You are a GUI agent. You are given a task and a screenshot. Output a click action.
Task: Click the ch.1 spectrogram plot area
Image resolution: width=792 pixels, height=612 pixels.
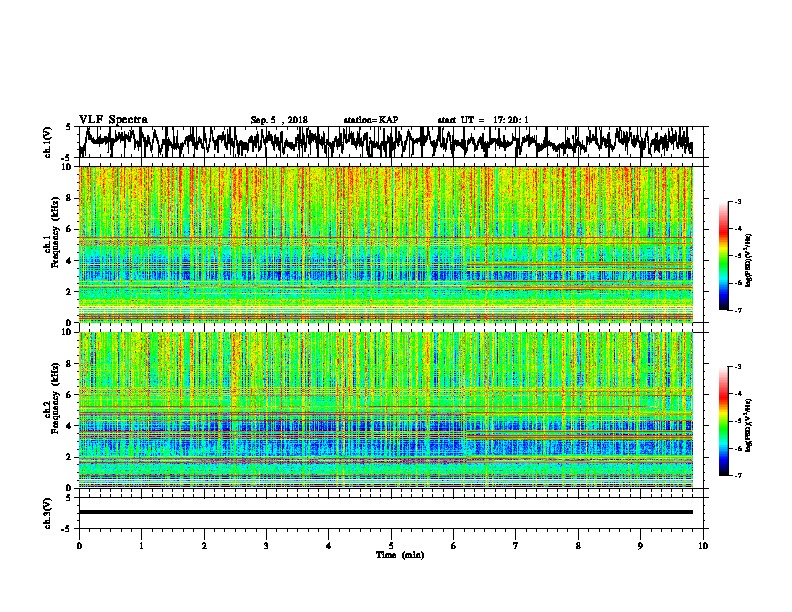click(386, 244)
